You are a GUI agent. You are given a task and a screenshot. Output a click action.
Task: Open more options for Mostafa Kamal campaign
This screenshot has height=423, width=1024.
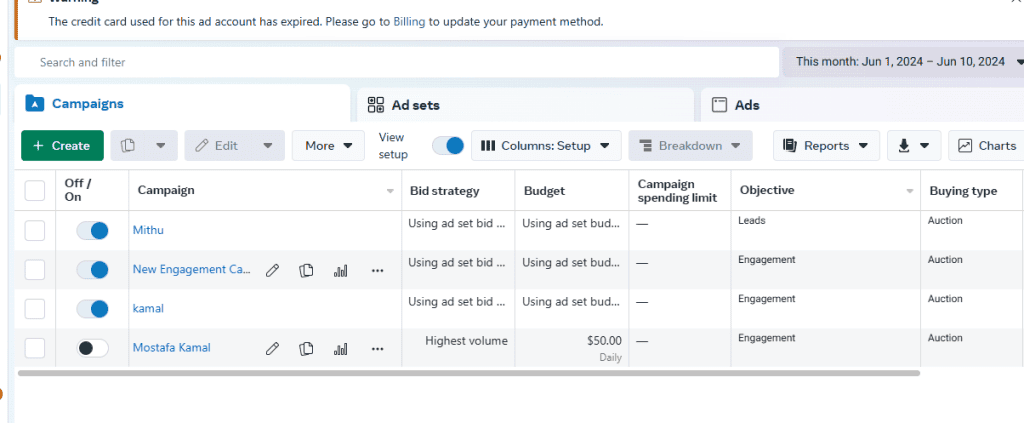click(377, 349)
